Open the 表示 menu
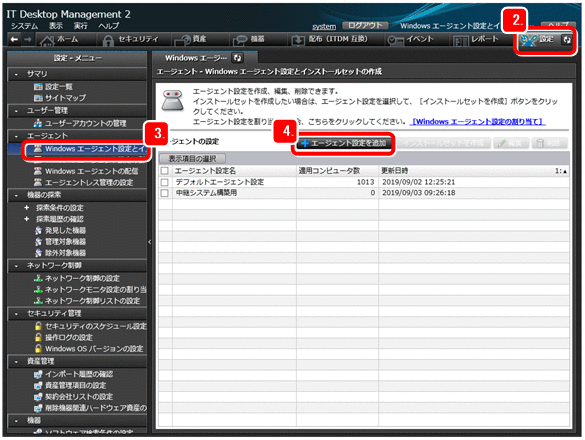Screen dimensions: 585x440 pos(56,26)
